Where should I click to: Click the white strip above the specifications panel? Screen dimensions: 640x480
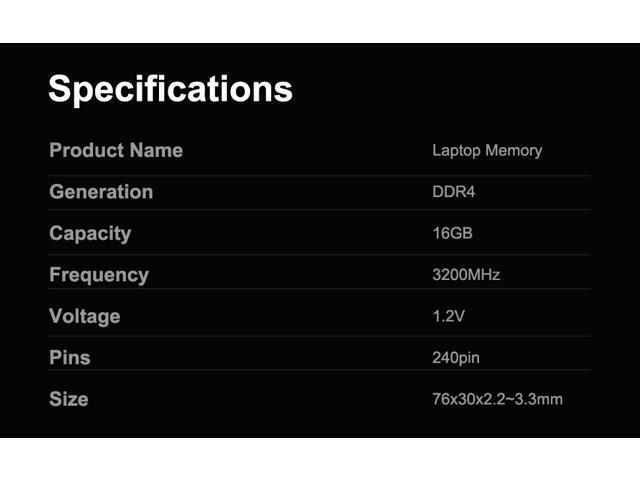[x=320, y=21]
